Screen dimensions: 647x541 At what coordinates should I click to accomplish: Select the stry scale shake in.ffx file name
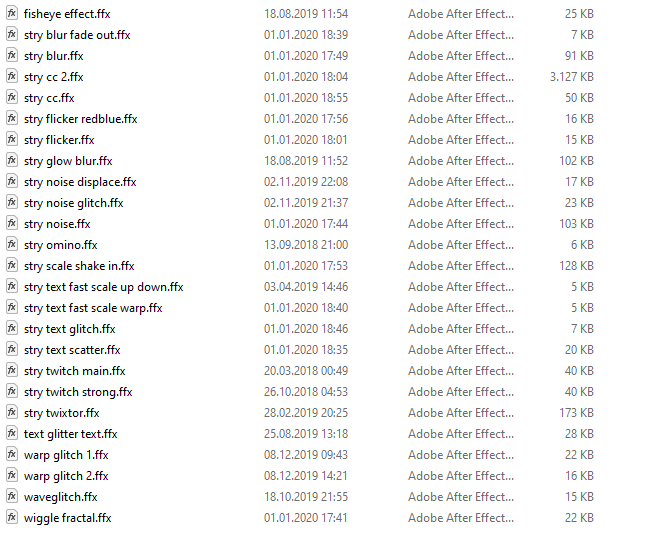click(79, 266)
